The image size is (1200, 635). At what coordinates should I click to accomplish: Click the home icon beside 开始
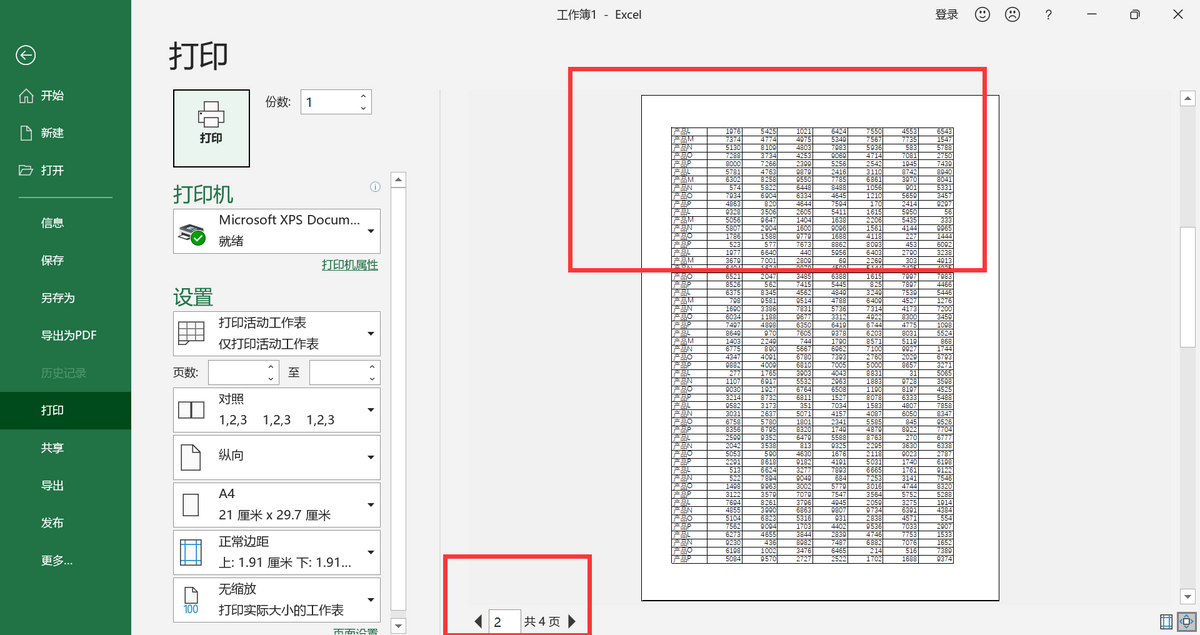26,96
